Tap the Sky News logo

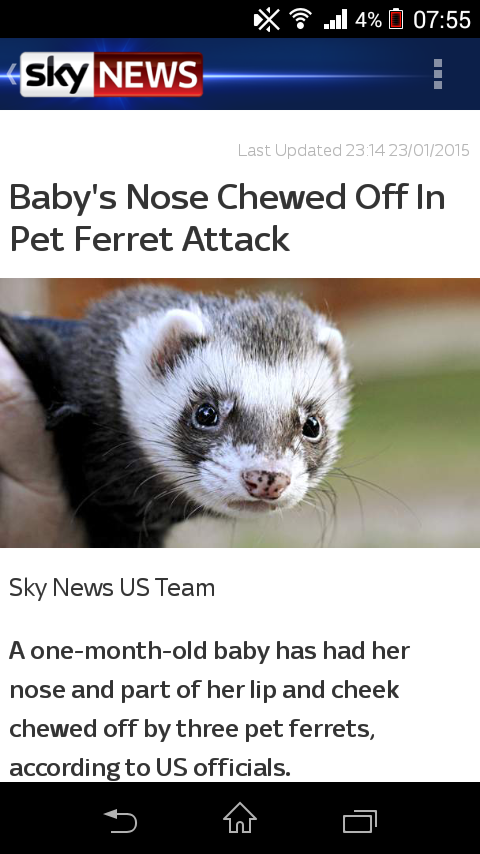click(112, 75)
